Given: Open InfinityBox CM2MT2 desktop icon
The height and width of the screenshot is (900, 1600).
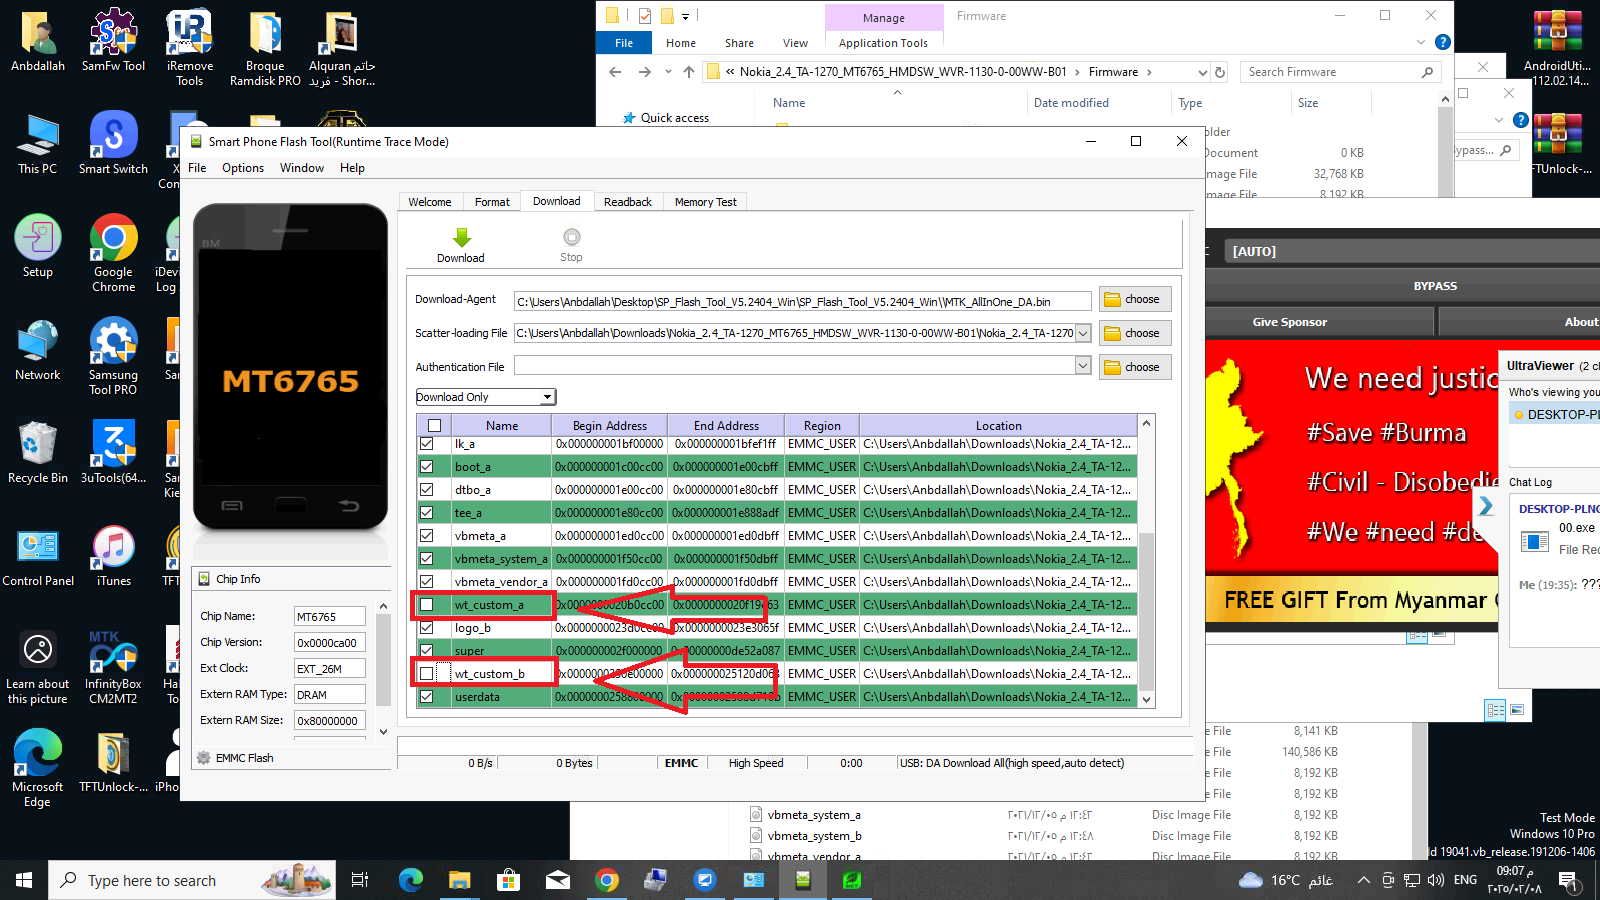Looking at the screenshot, I should point(113,667).
